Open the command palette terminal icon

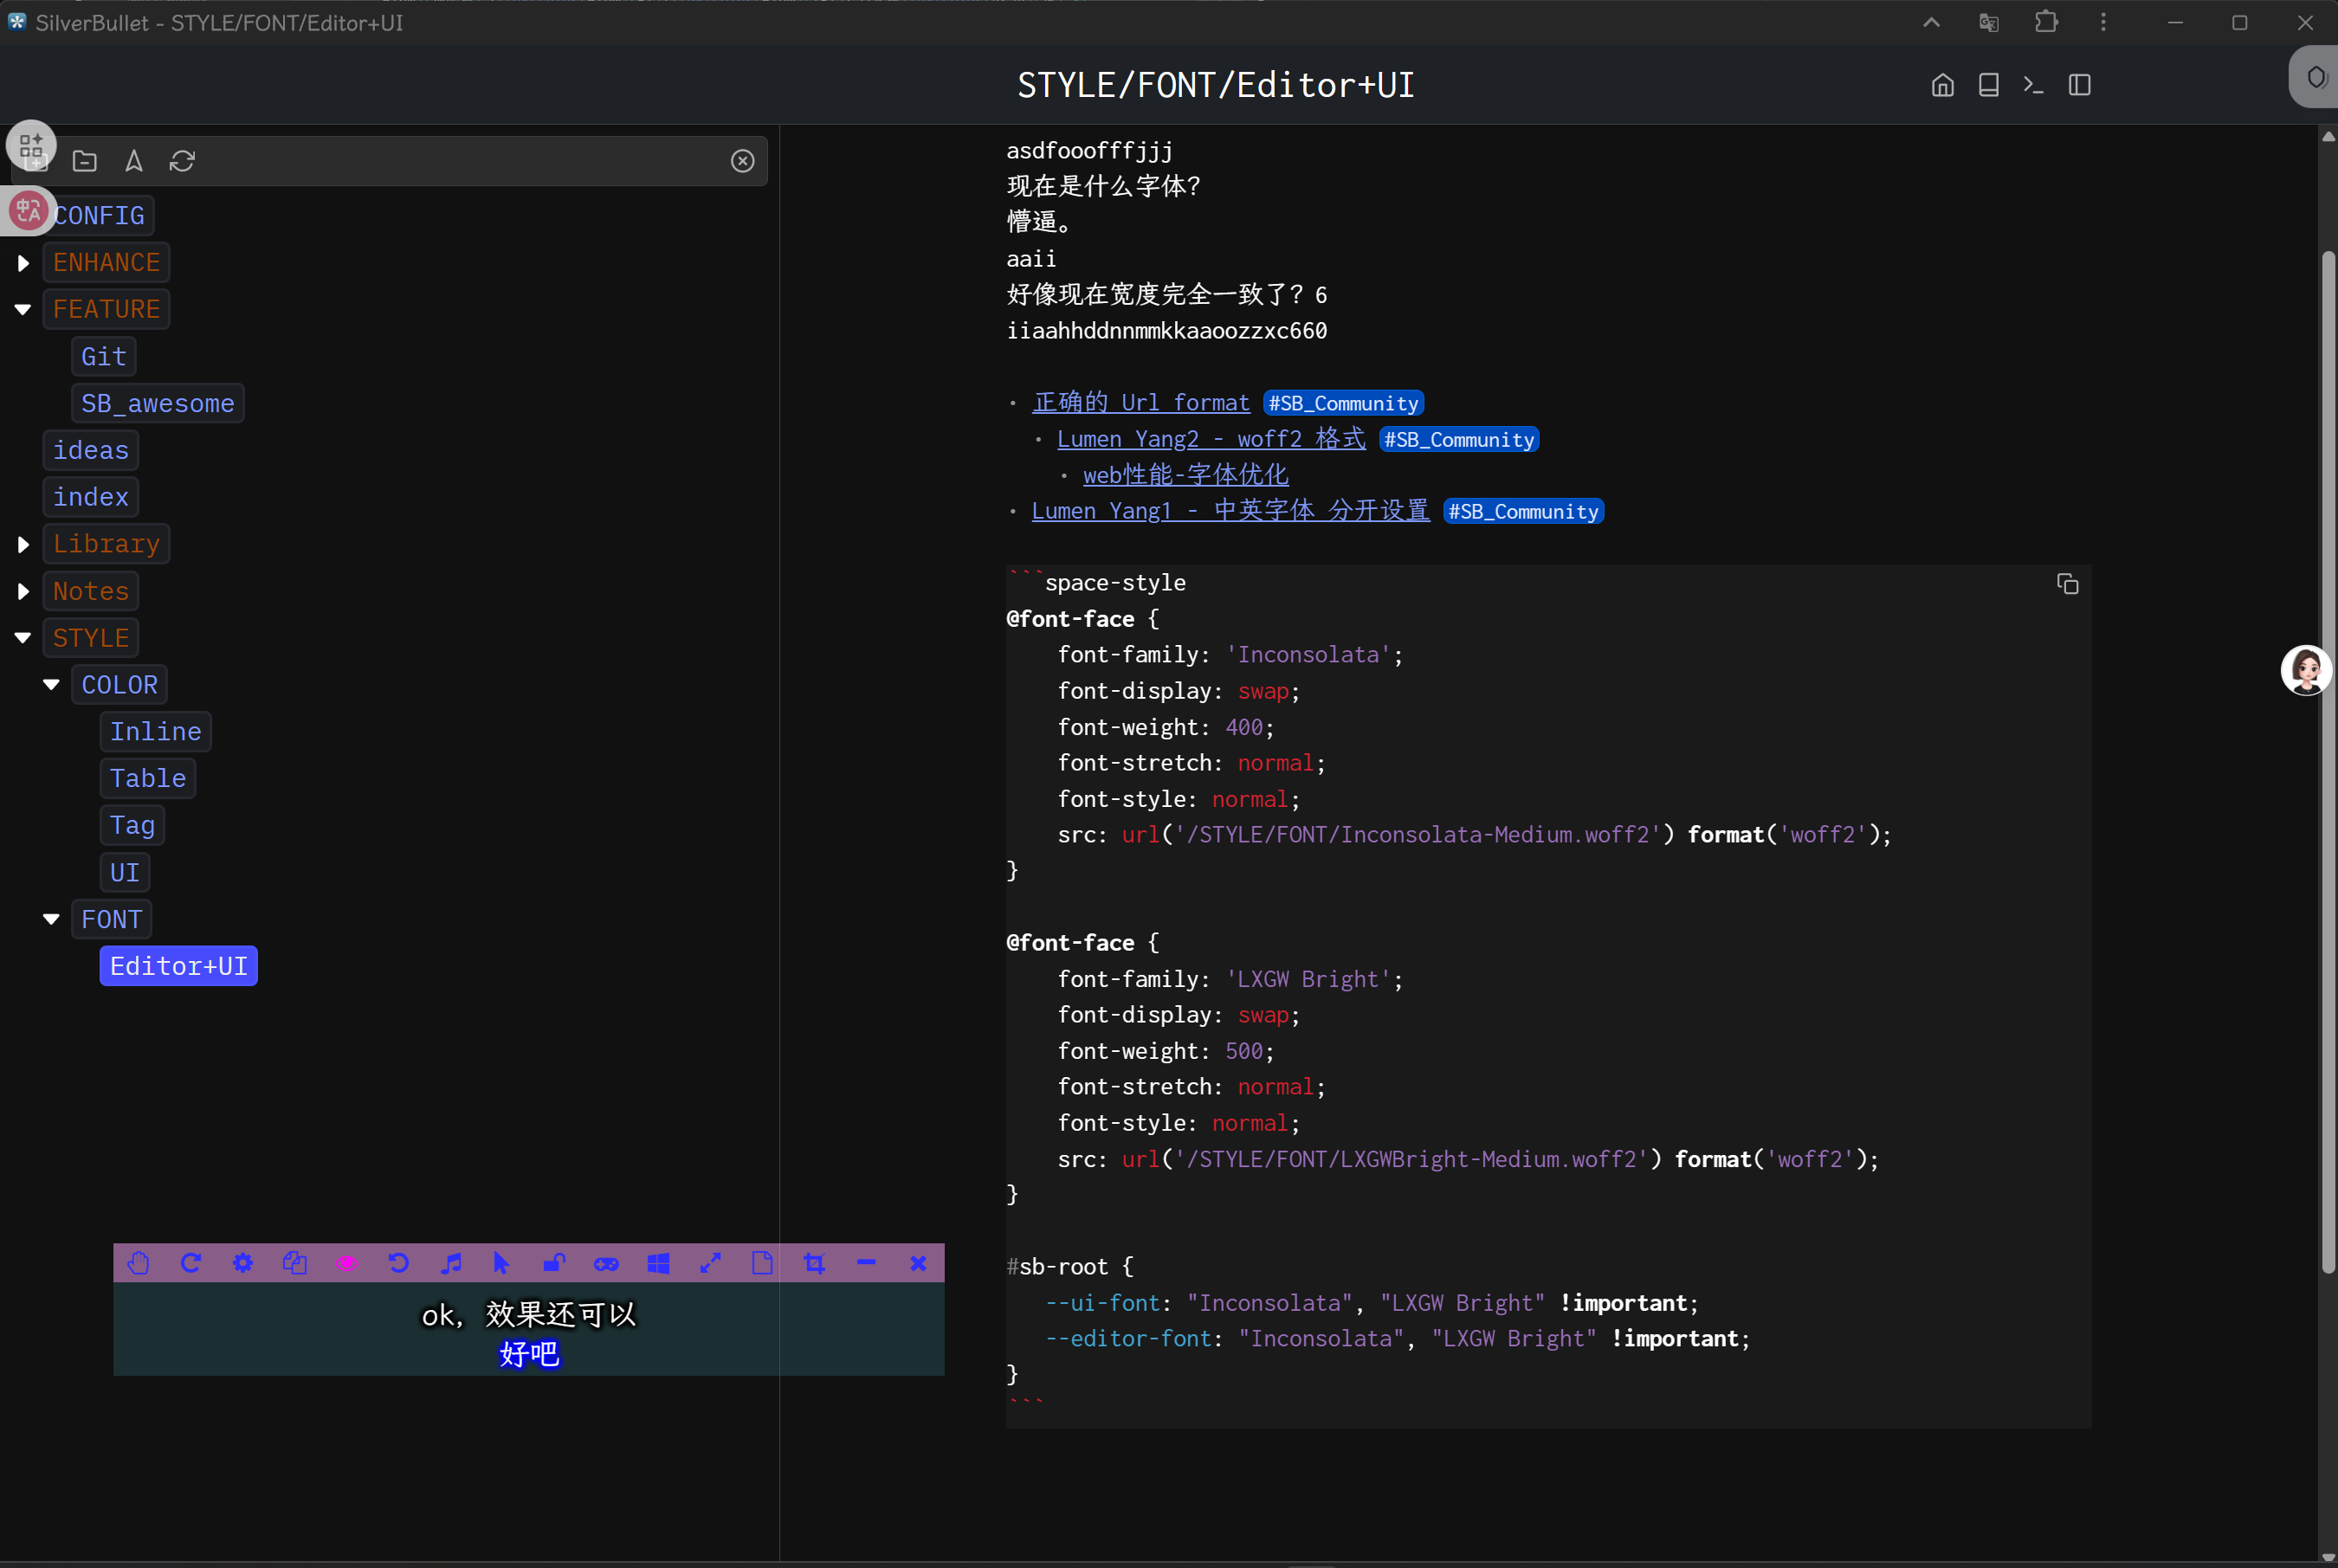2033,85
